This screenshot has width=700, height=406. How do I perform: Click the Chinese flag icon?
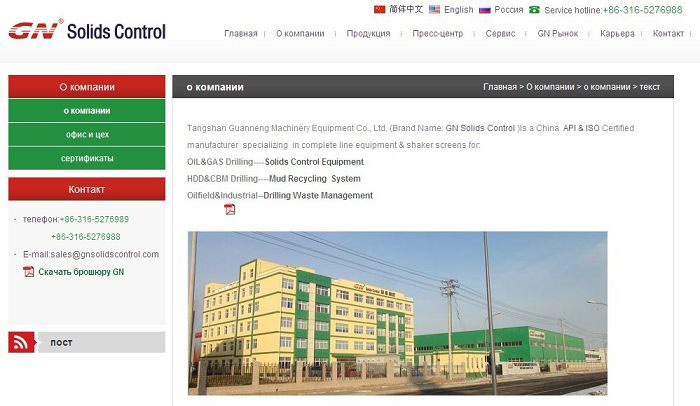379,9
